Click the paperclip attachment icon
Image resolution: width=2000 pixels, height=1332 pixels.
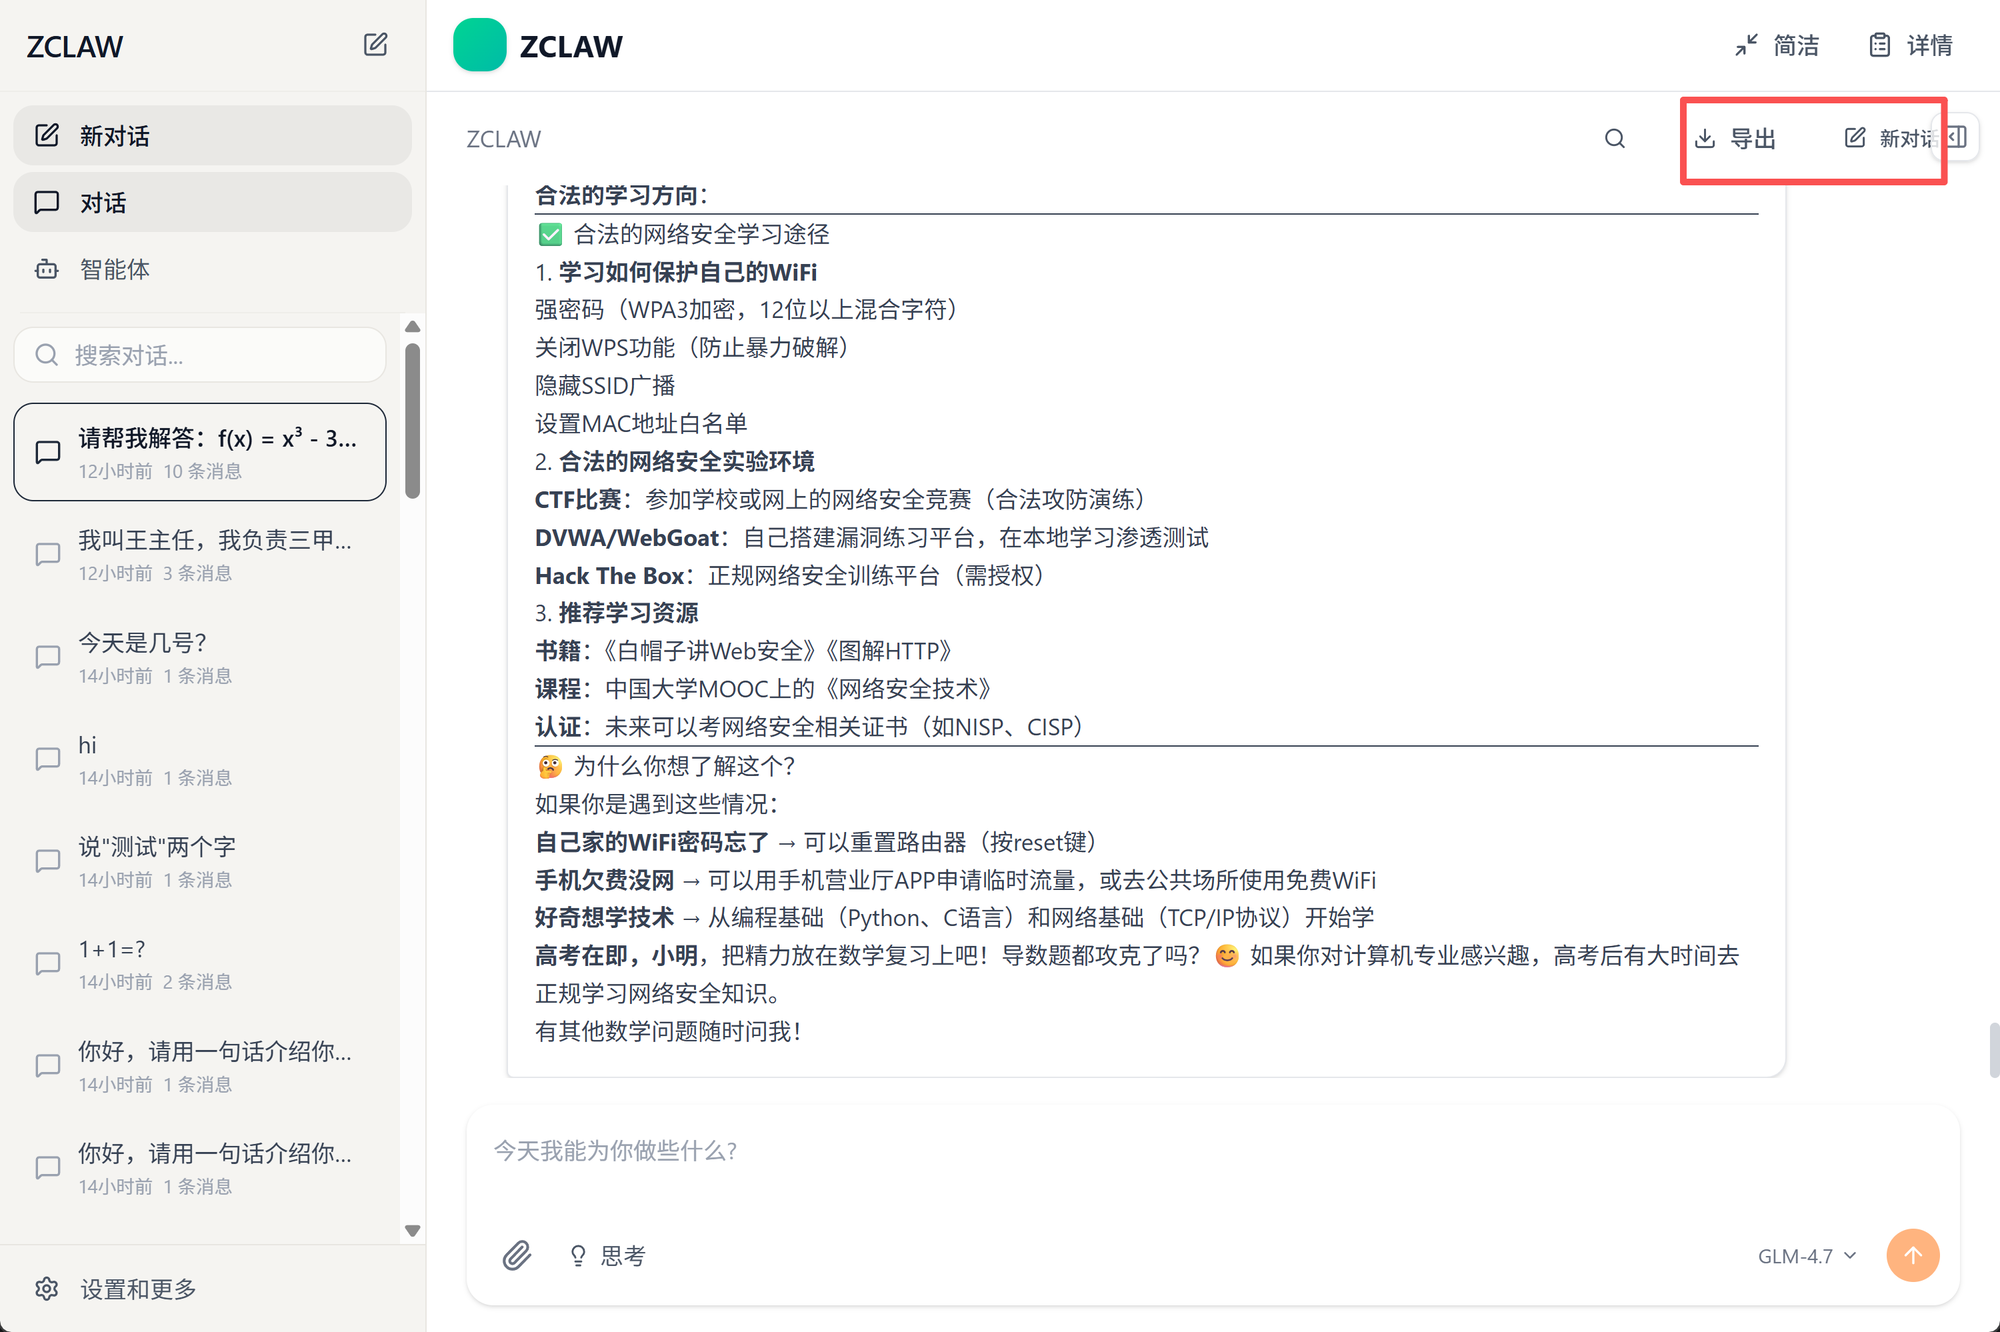click(516, 1255)
